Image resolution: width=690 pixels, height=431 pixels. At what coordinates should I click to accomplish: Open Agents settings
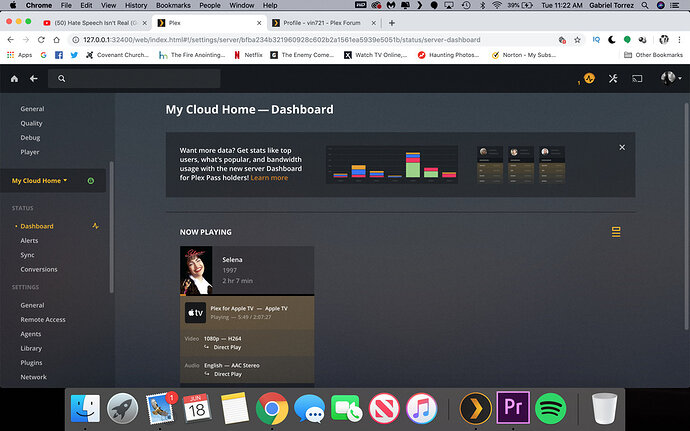pos(30,334)
